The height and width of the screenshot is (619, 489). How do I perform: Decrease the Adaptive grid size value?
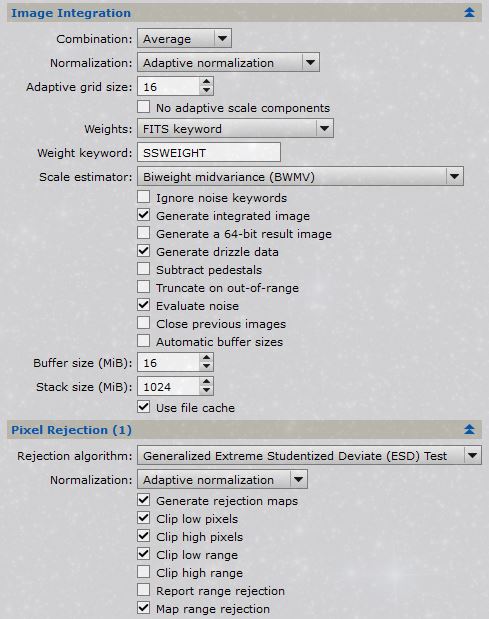(x=206, y=91)
